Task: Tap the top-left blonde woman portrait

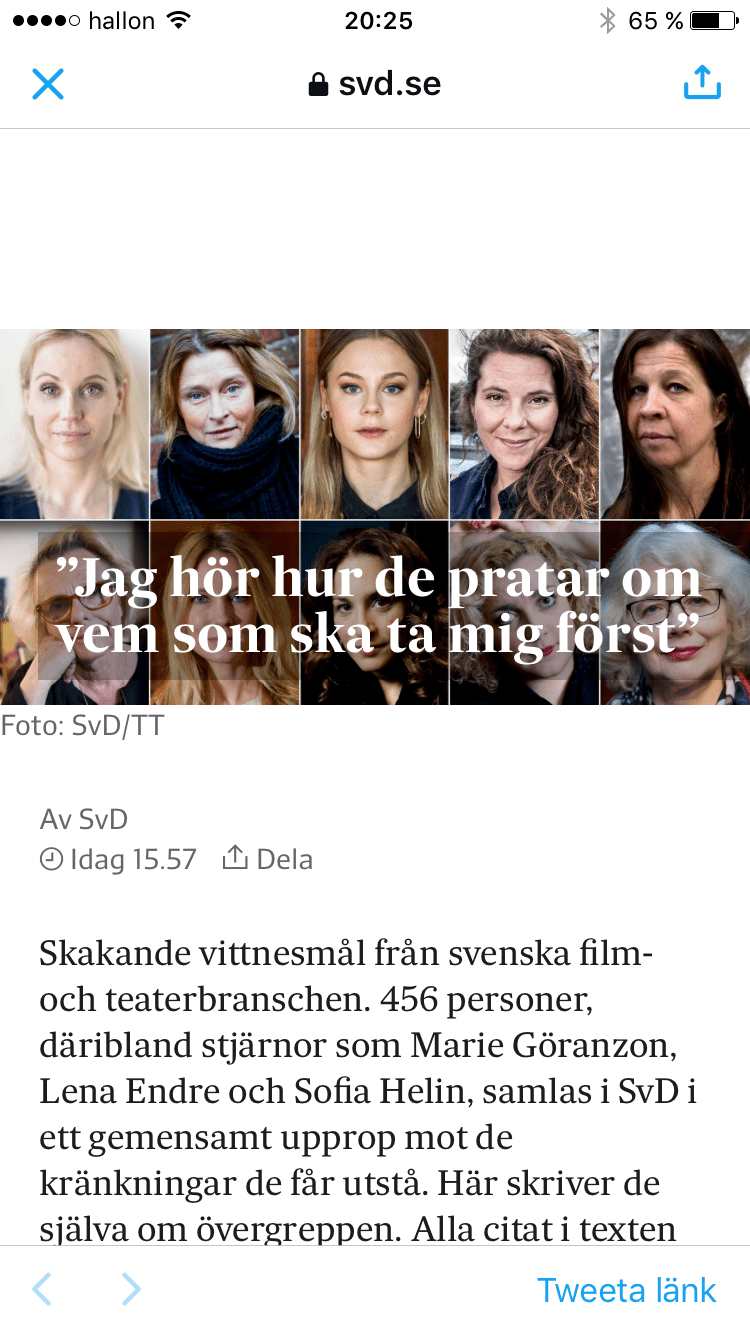Action: point(74,424)
